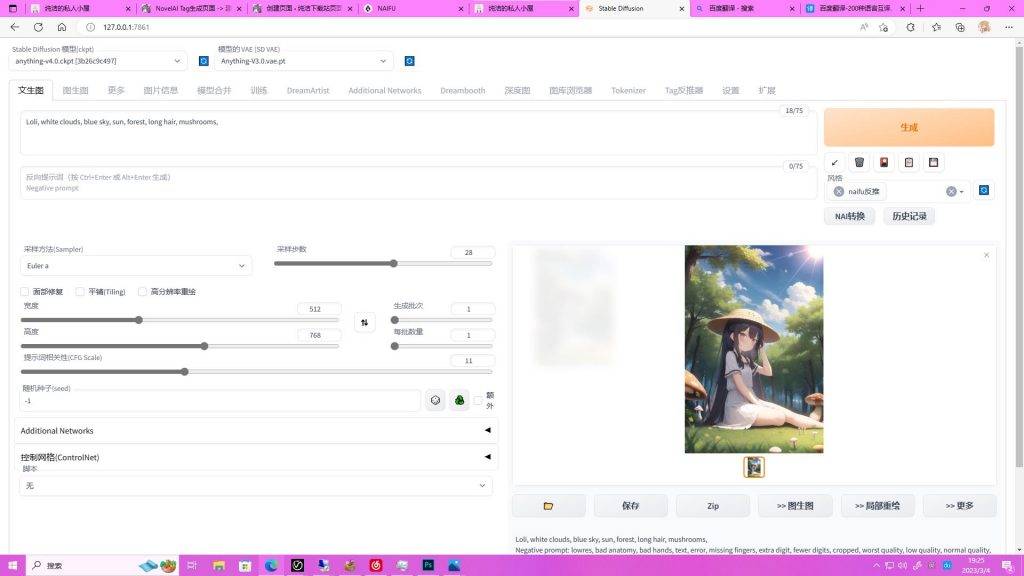Reload the browser page
The image size is (1024, 576).
coord(39,27)
